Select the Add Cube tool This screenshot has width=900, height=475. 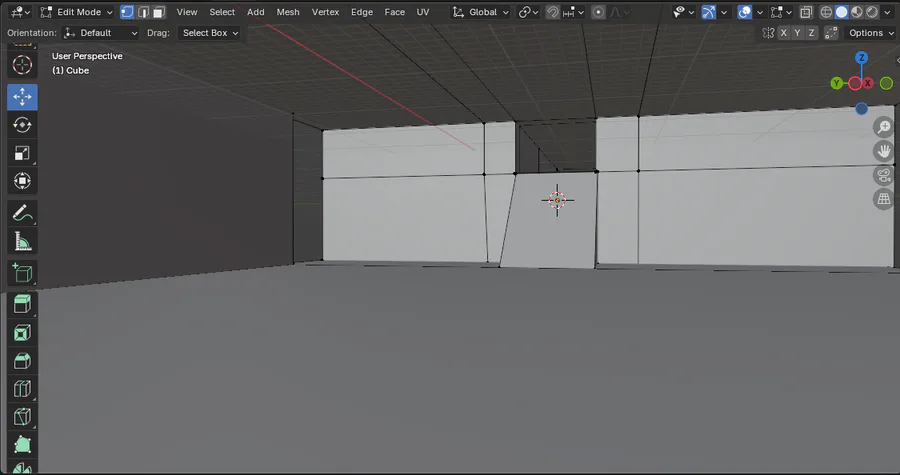coord(22,273)
